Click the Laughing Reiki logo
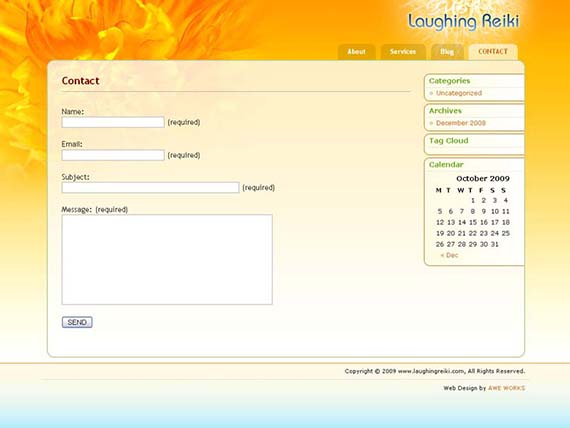570x428 pixels. (x=463, y=22)
